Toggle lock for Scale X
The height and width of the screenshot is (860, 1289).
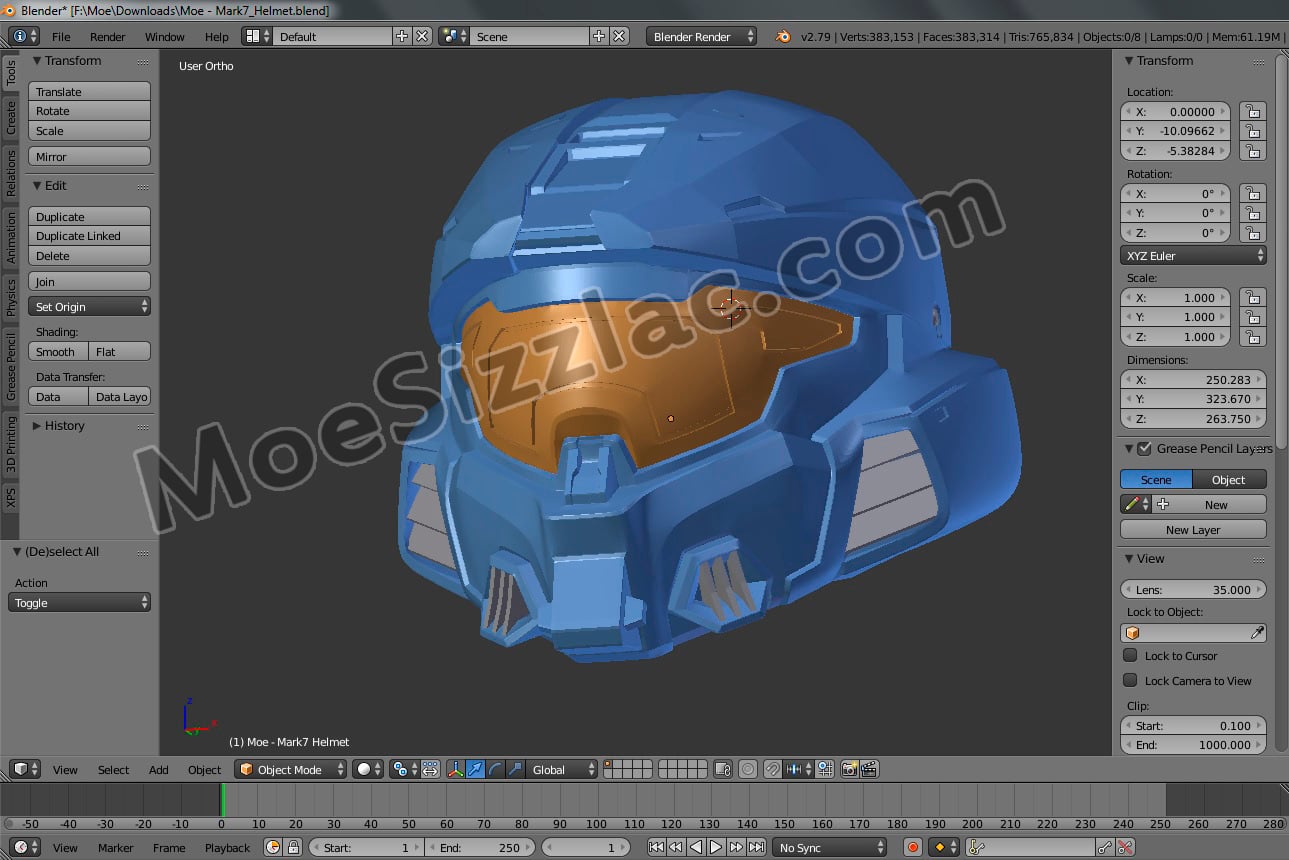1252,297
